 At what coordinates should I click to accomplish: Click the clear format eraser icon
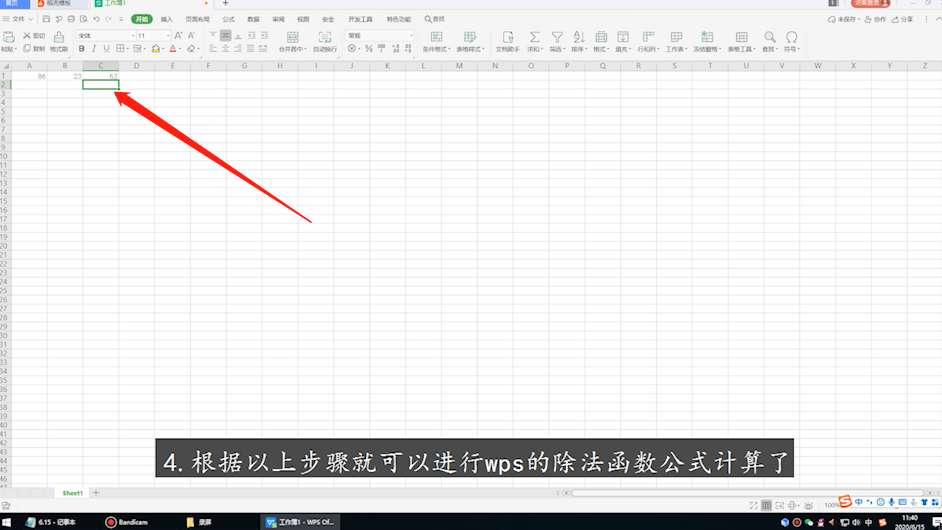coord(191,49)
